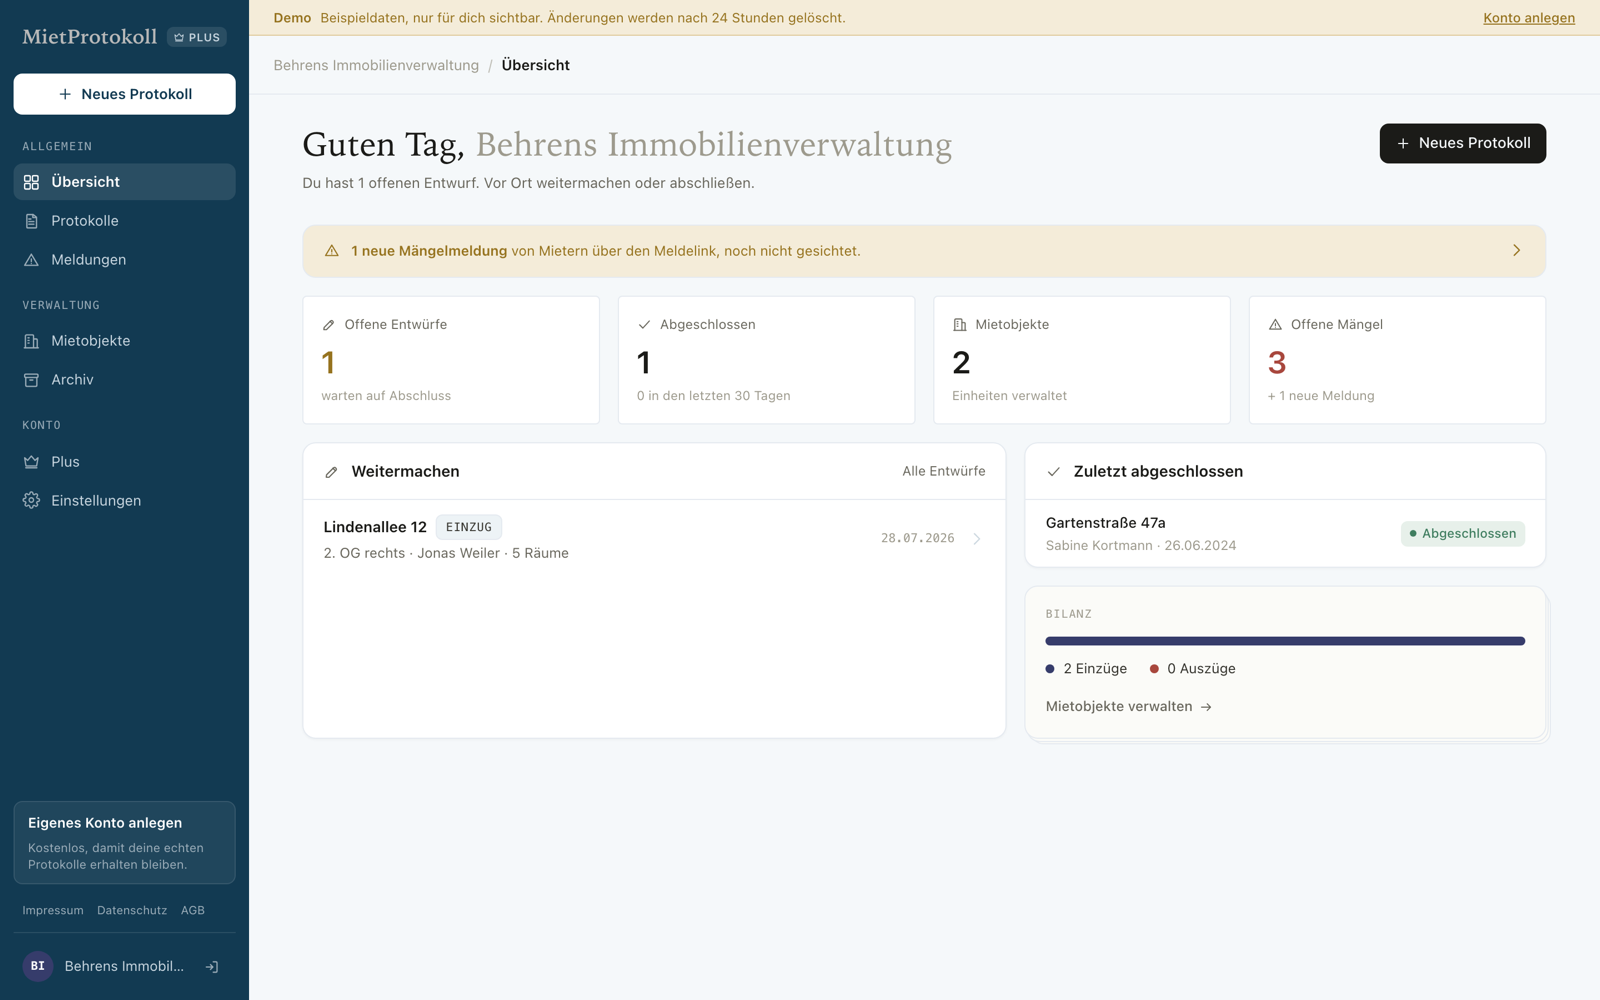This screenshot has width=1600, height=1000.
Task: Open Einstellungen via its gear icon
Action: tap(32, 501)
